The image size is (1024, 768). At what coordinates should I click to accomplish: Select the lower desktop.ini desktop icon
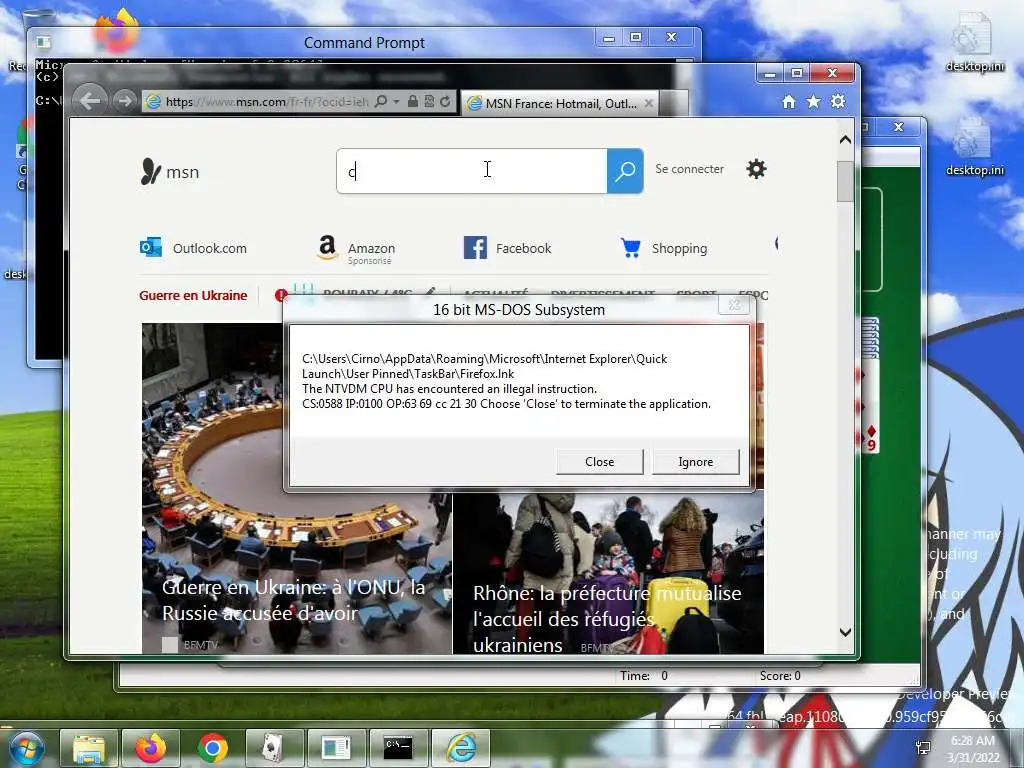click(x=974, y=146)
